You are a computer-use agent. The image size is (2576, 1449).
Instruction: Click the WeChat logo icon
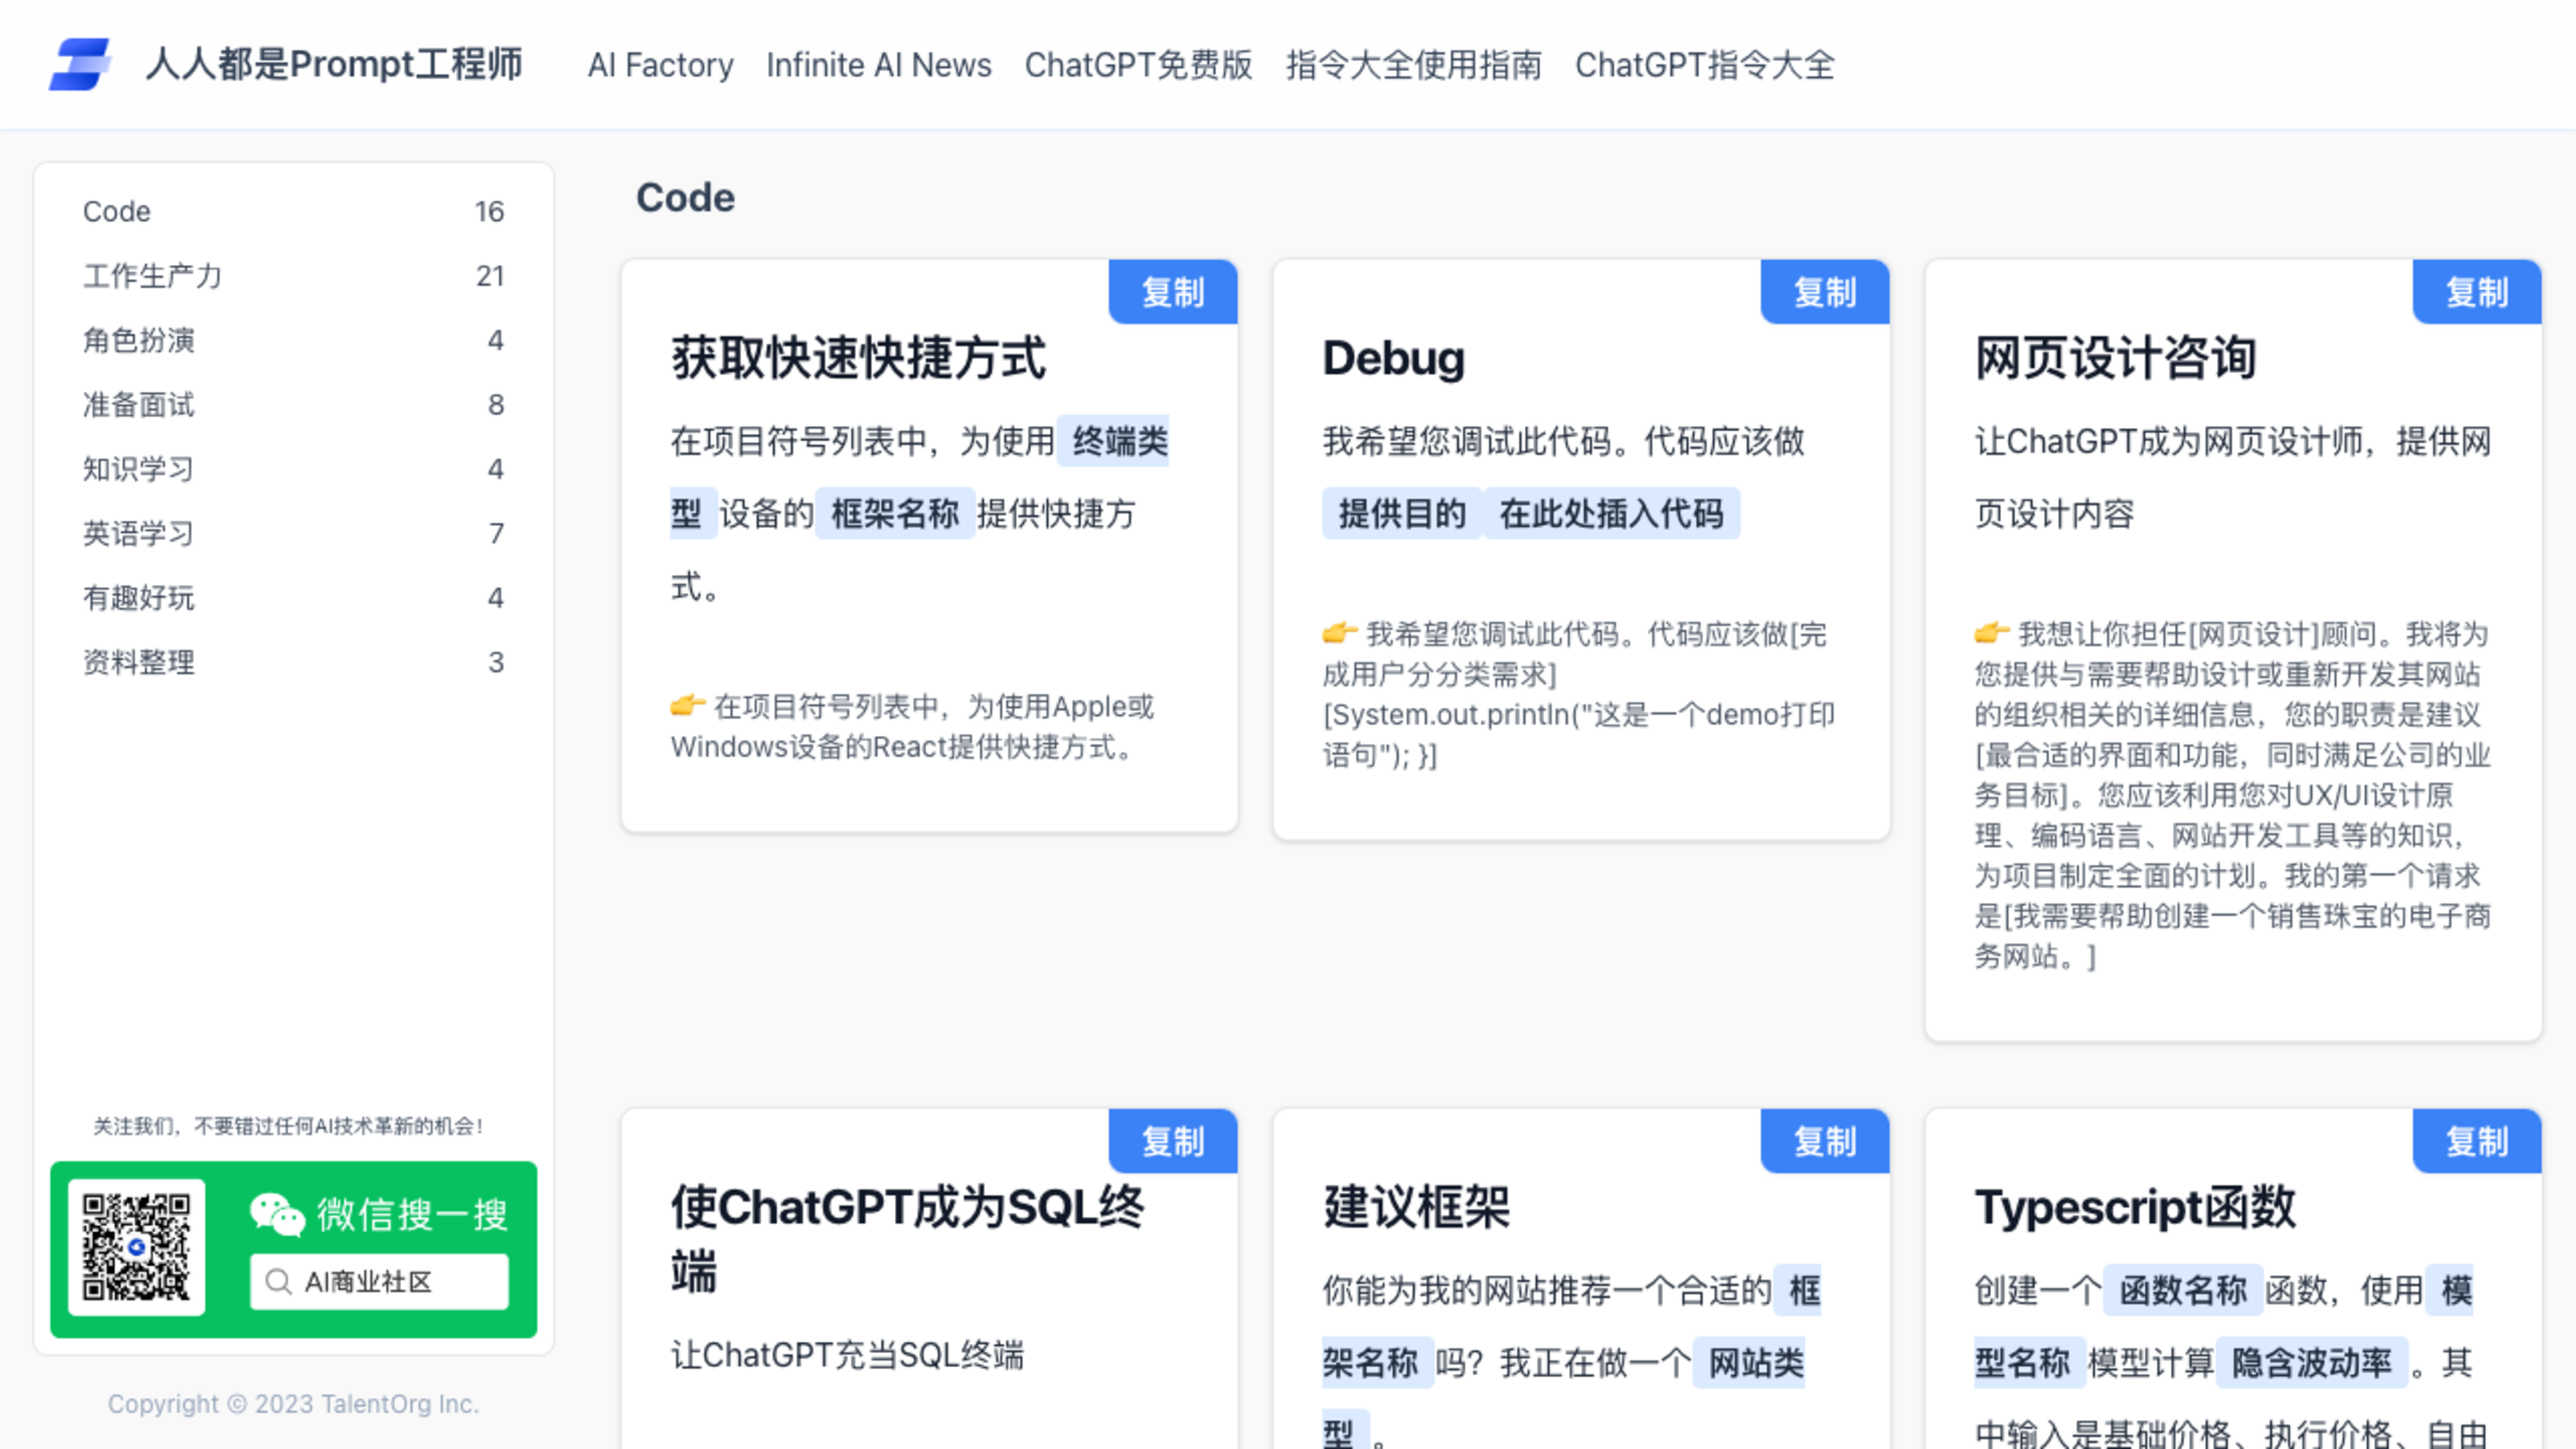coord(277,1214)
